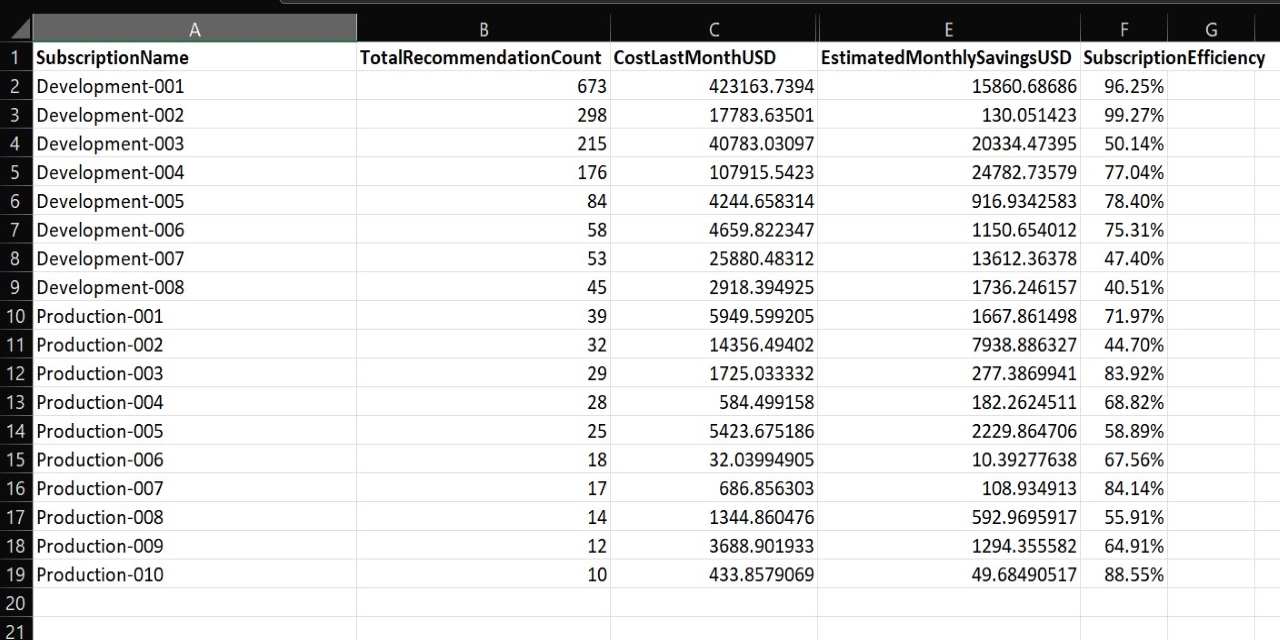Select the CostLastMonthUSD column header C
Image resolution: width=1280 pixels, height=640 pixels.
coord(713,27)
